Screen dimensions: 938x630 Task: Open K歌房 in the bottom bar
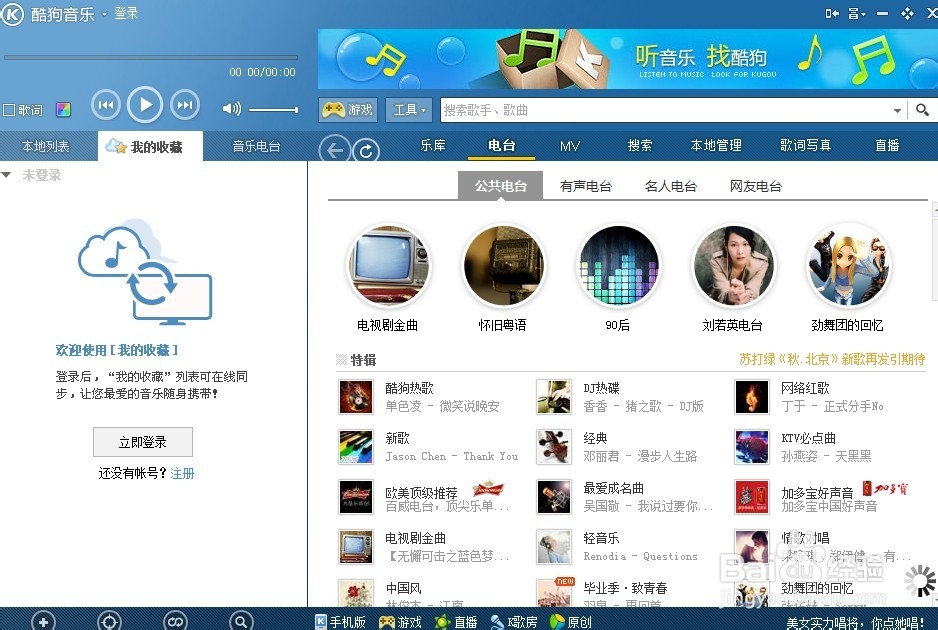click(514, 622)
